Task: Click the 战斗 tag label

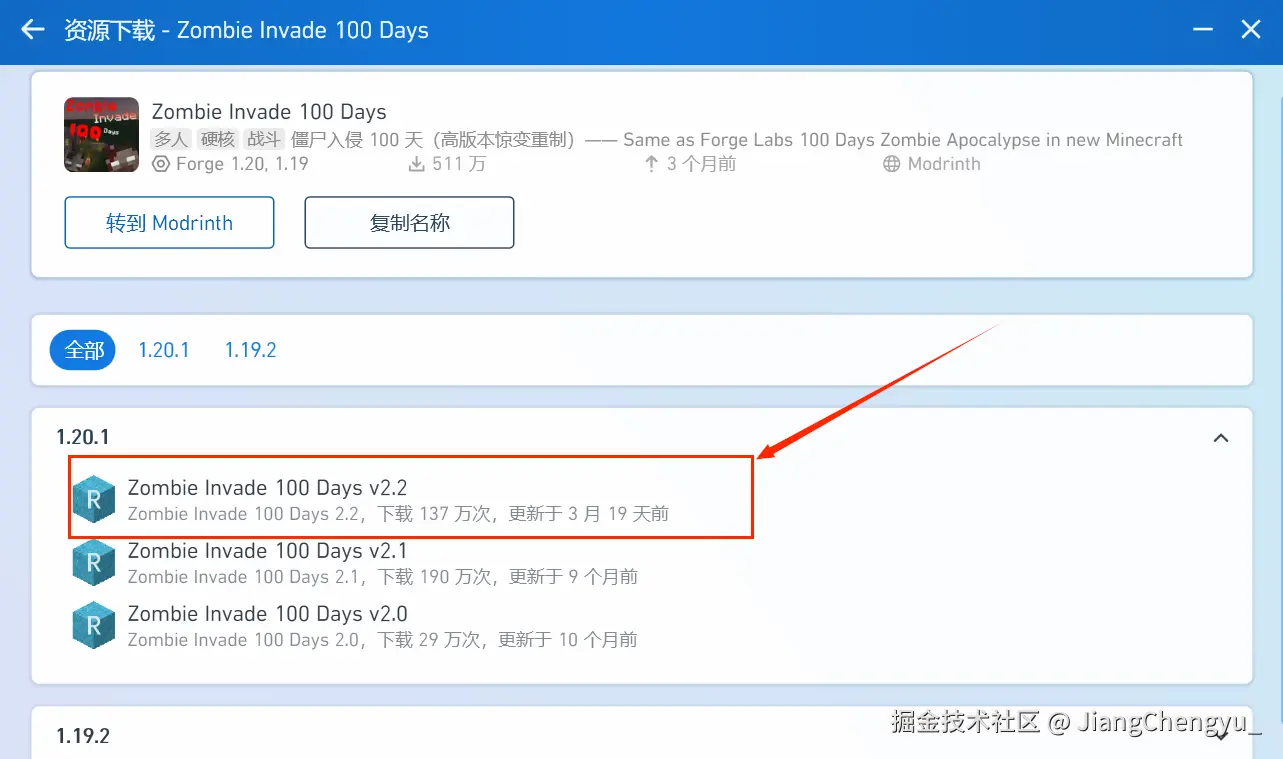Action: [264, 139]
